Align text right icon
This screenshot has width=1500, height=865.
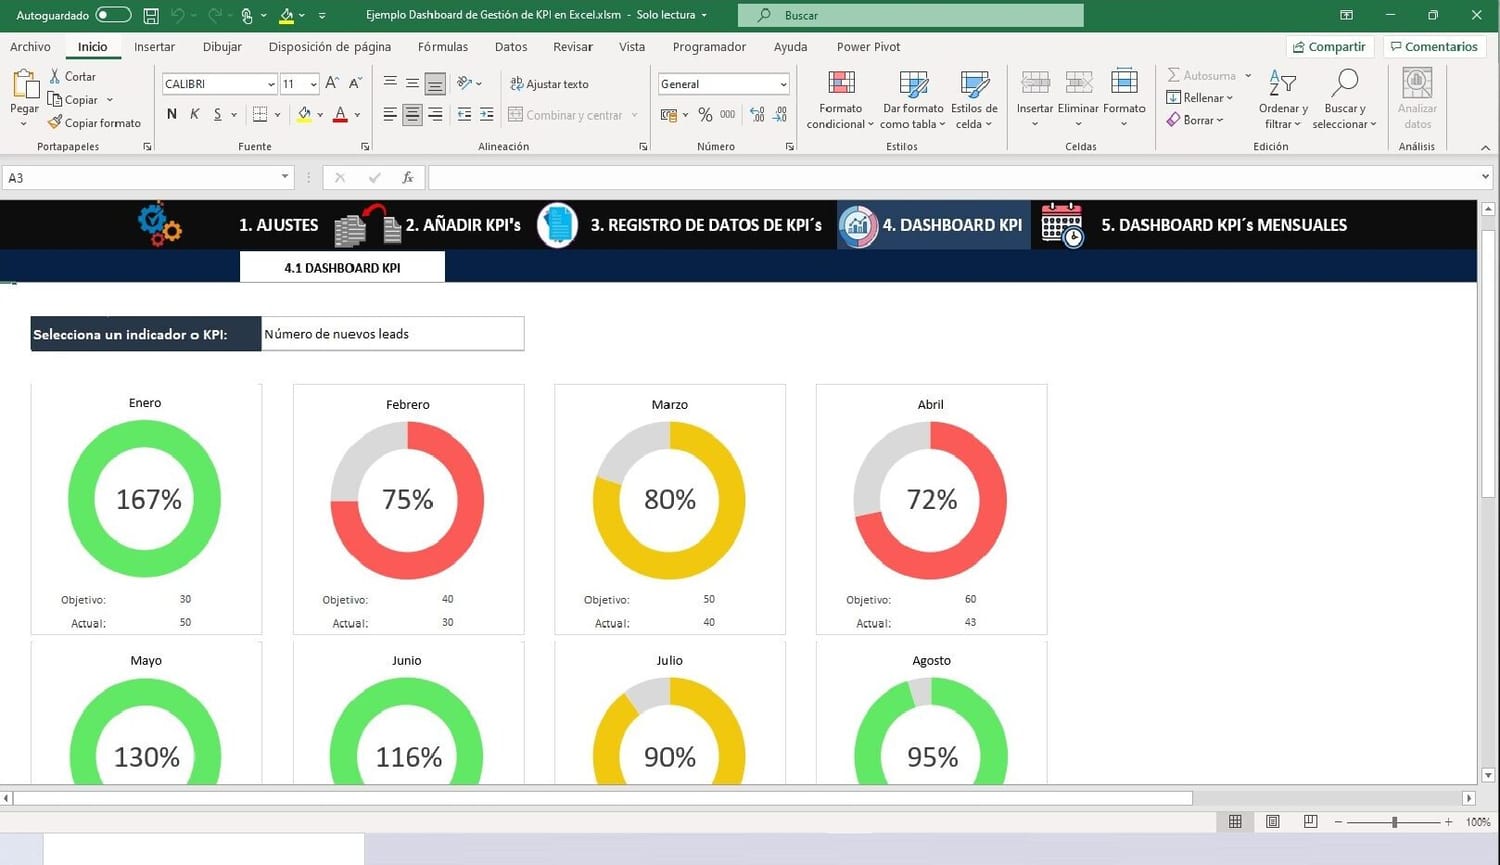click(x=435, y=115)
